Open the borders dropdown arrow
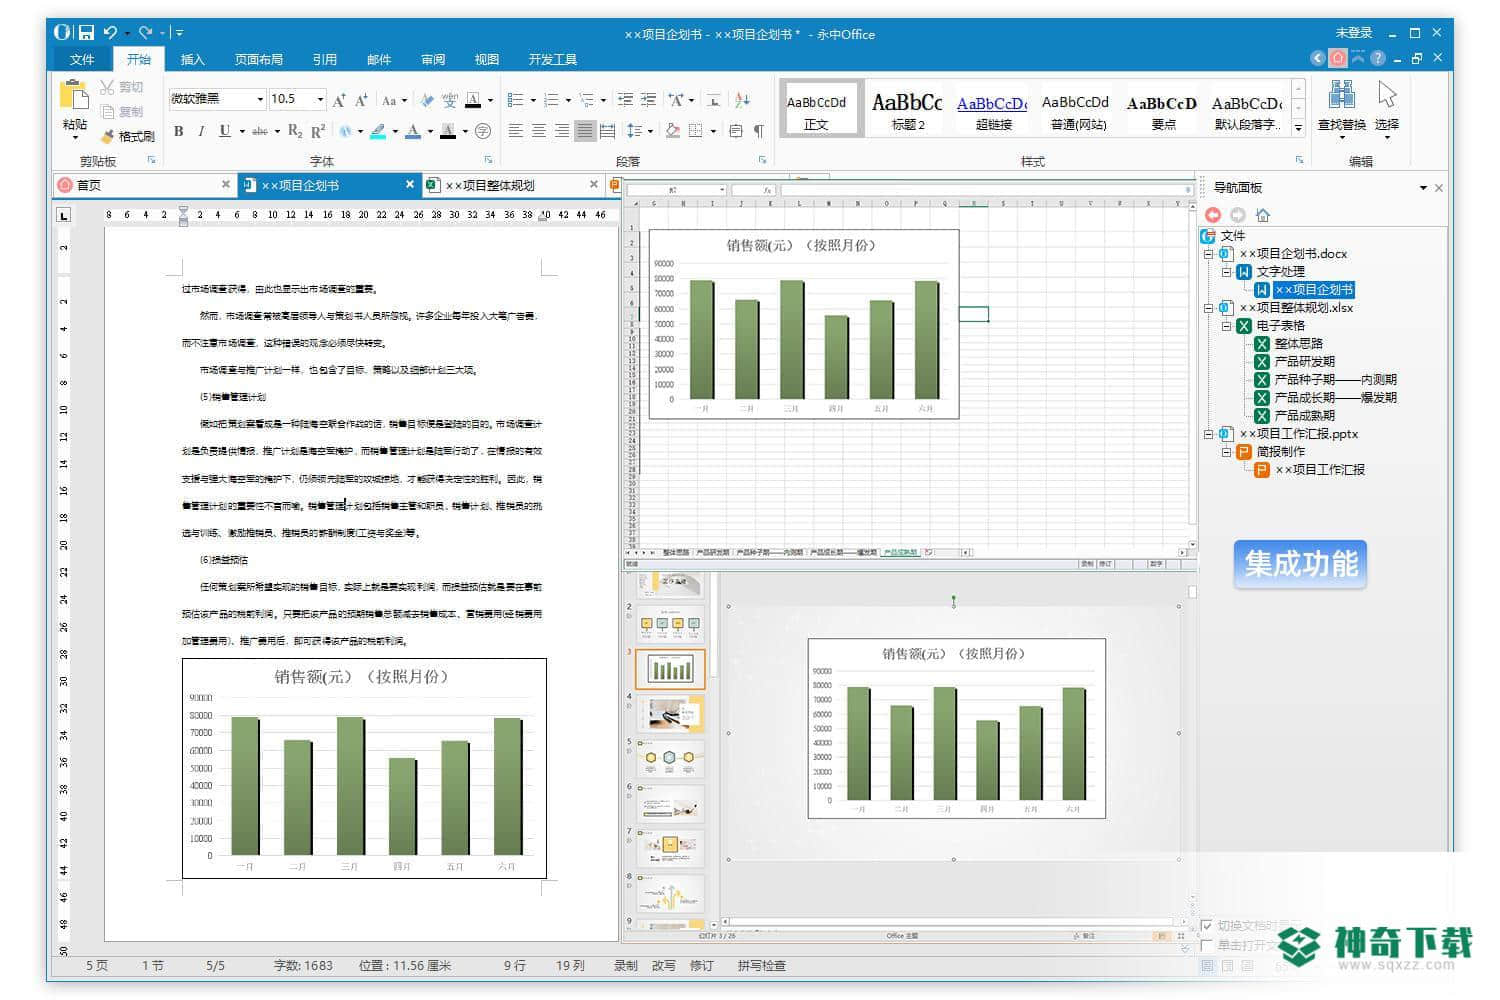This screenshot has width=1500, height=1000. click(713, 131)
